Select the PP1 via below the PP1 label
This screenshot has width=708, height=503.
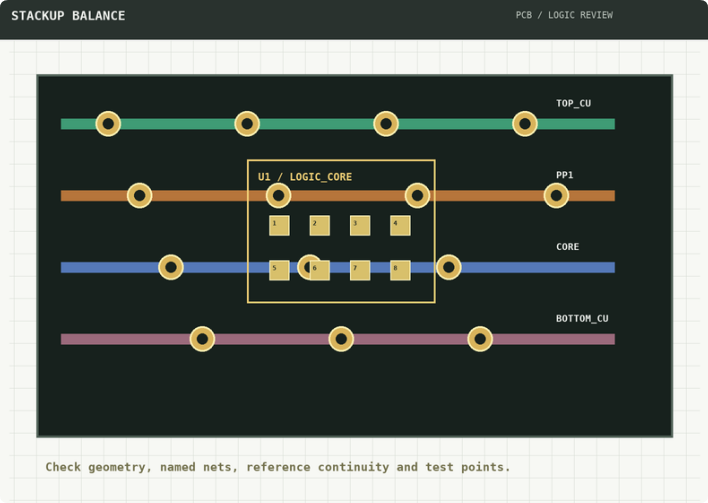pos(556,196)
